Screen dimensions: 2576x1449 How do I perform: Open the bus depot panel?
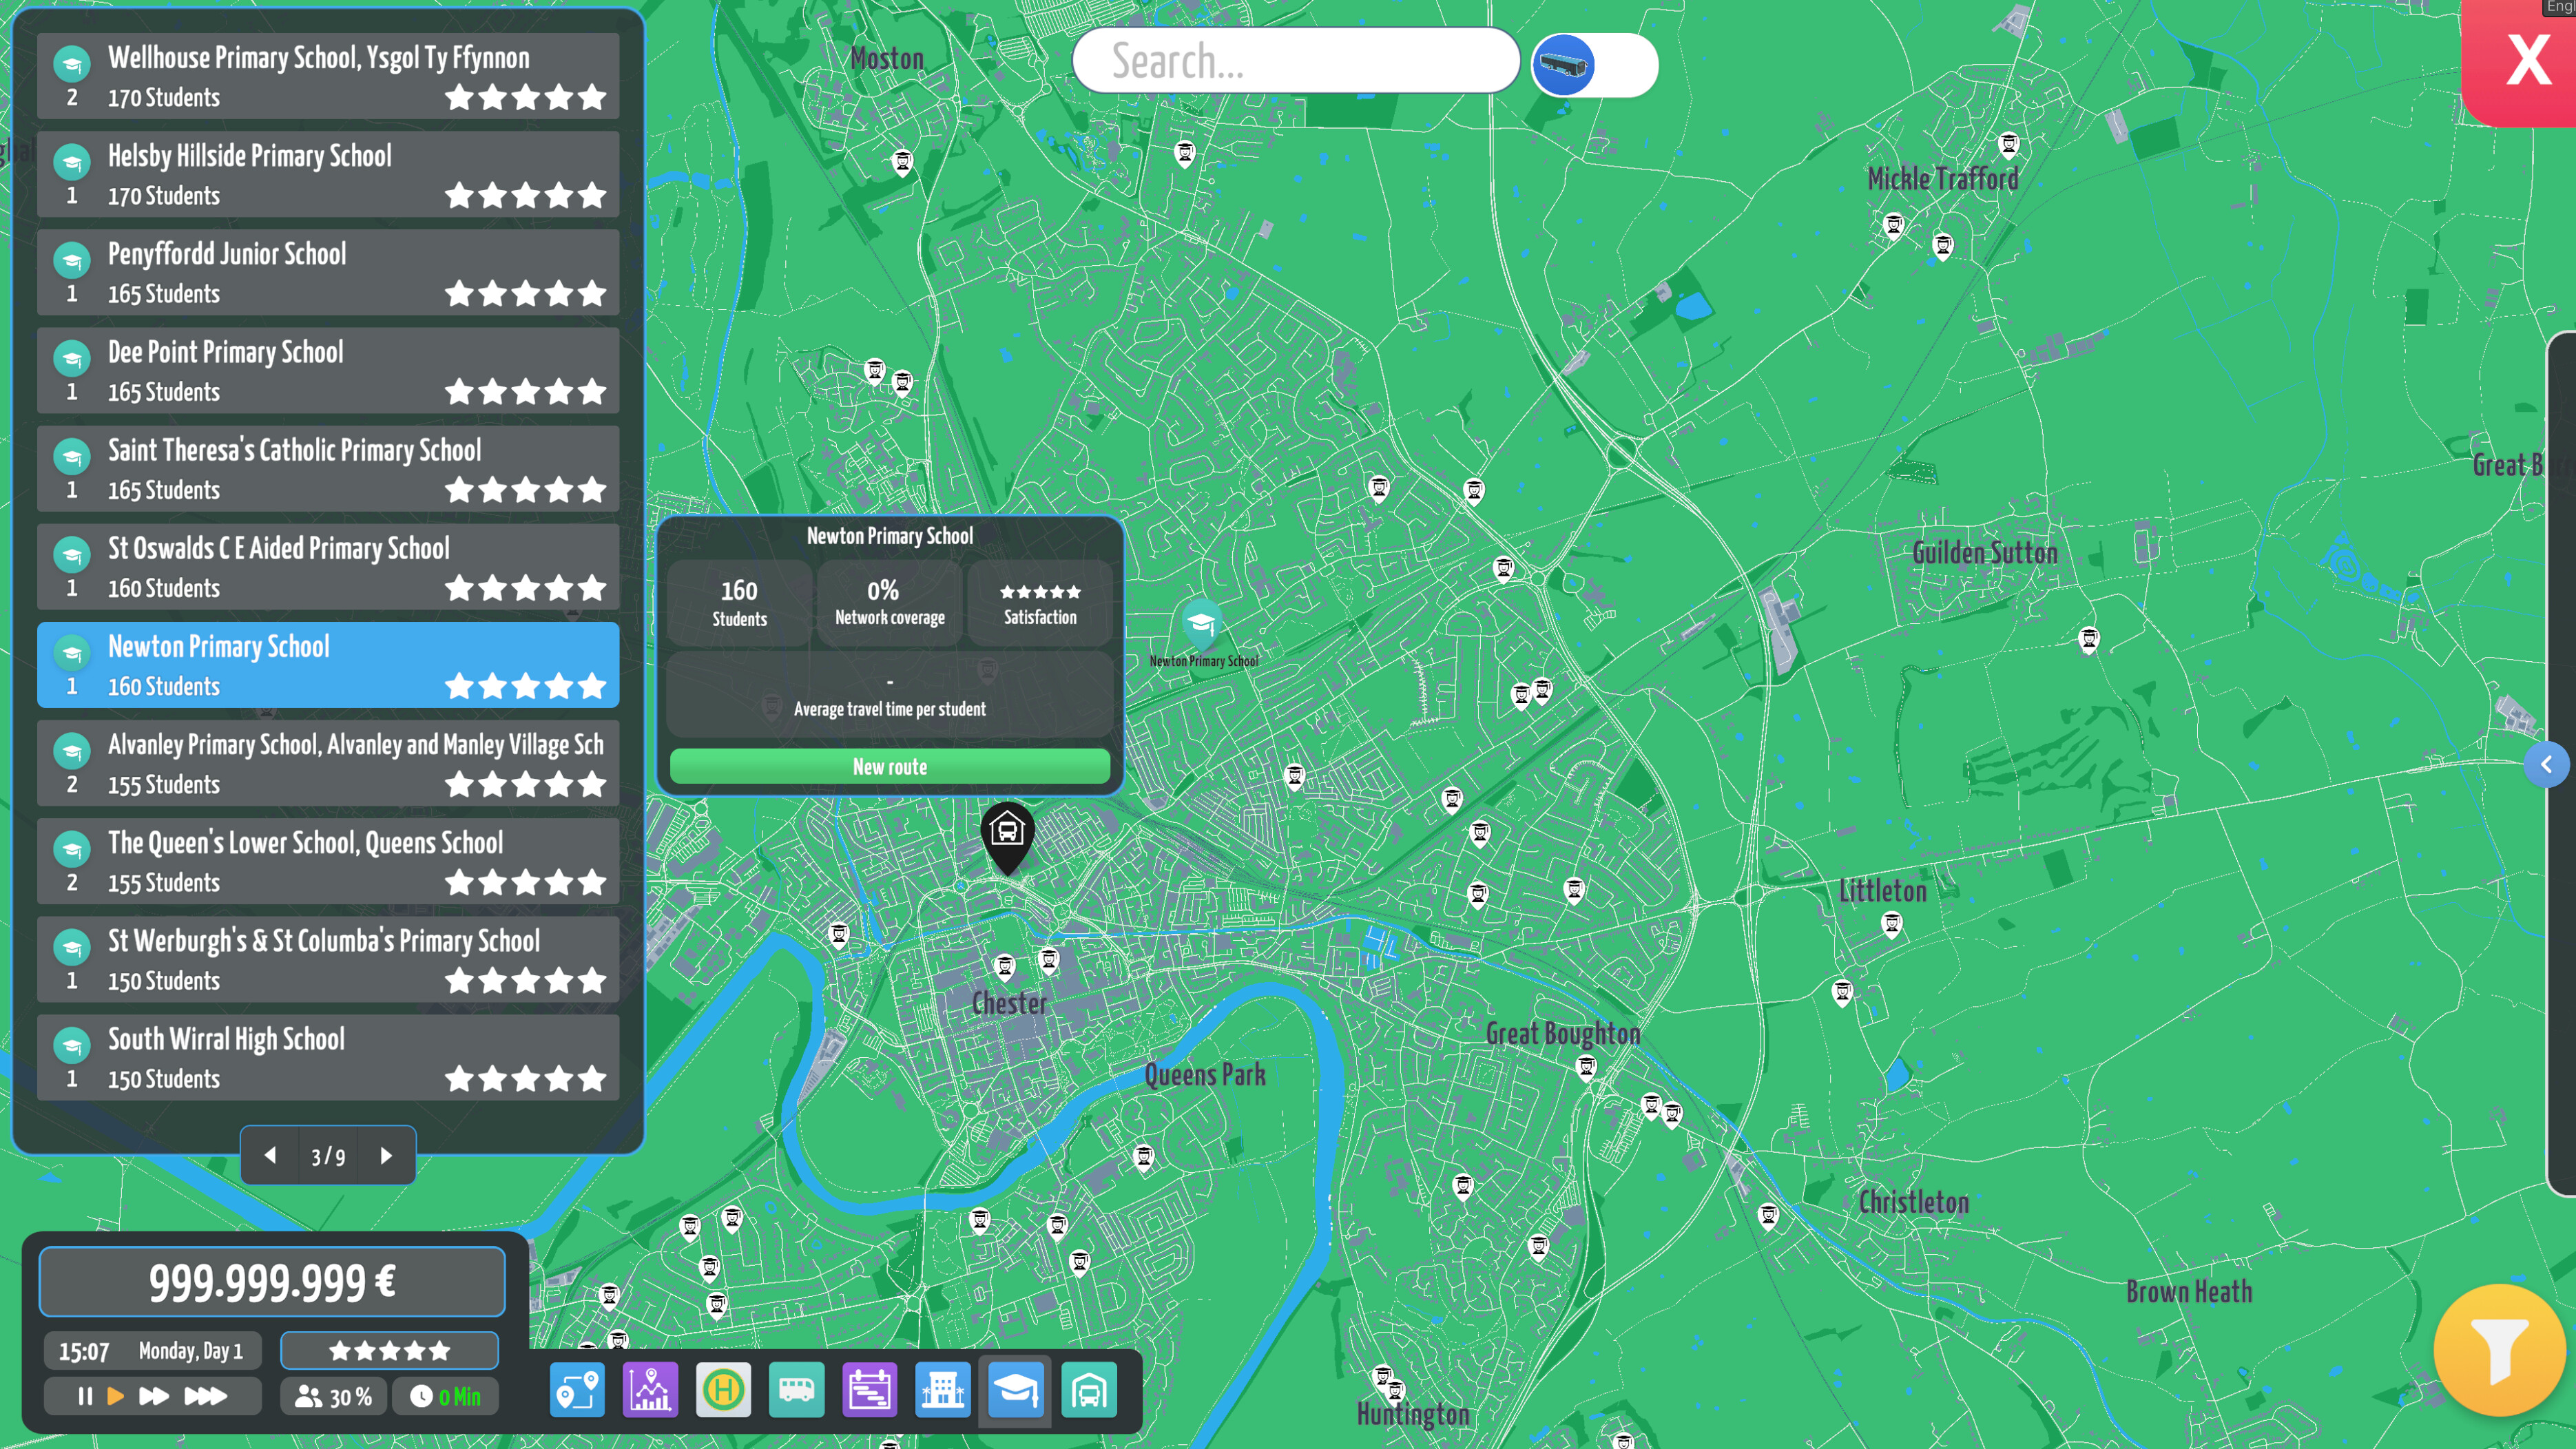point(1089,1389)
